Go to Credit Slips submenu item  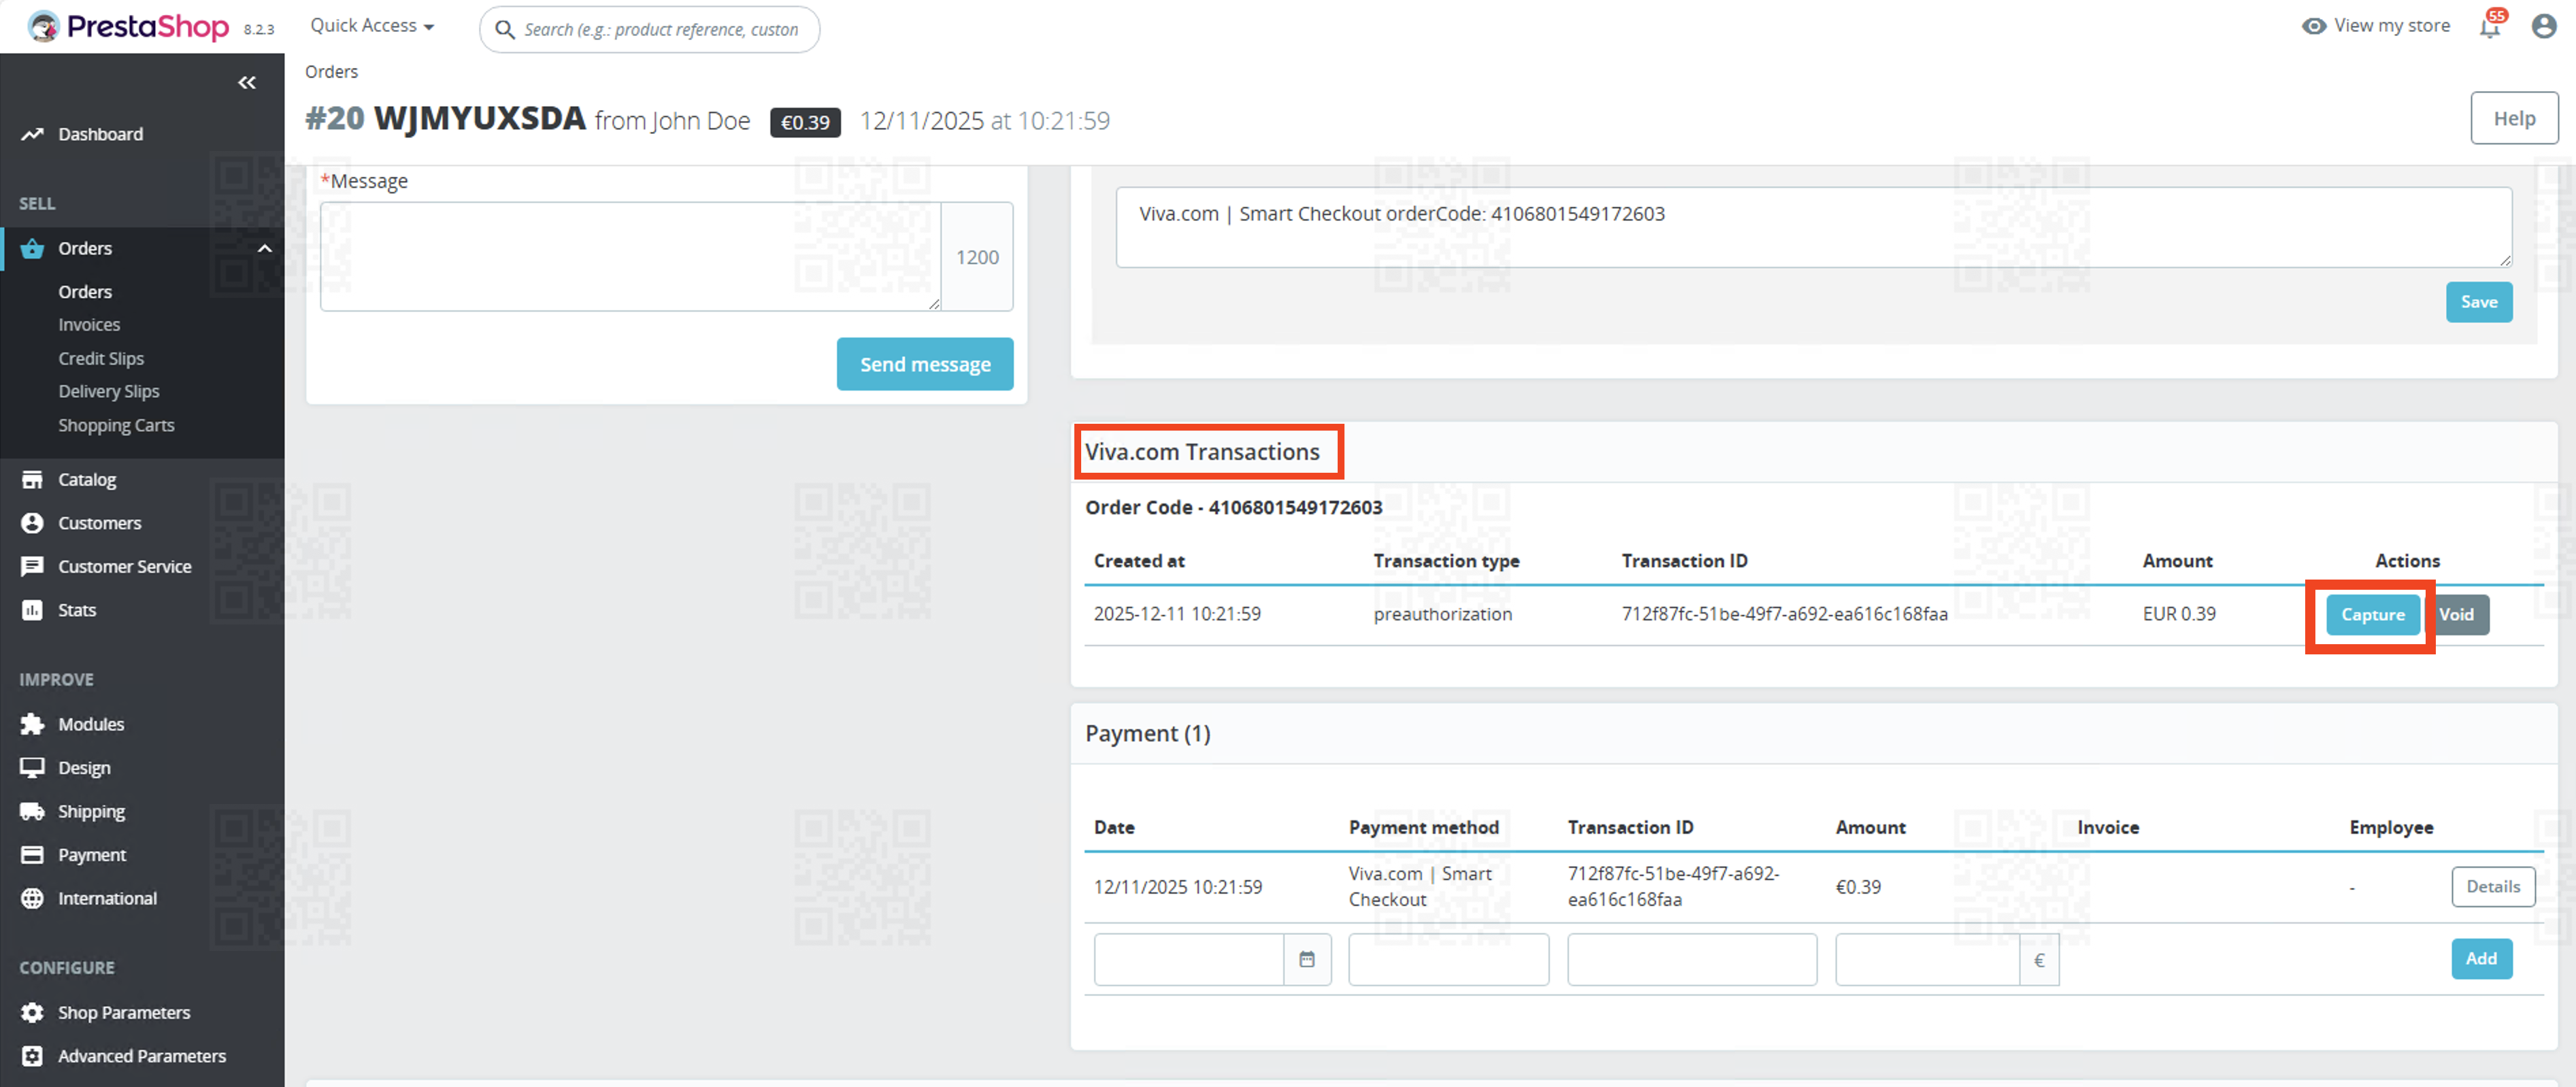101,358
